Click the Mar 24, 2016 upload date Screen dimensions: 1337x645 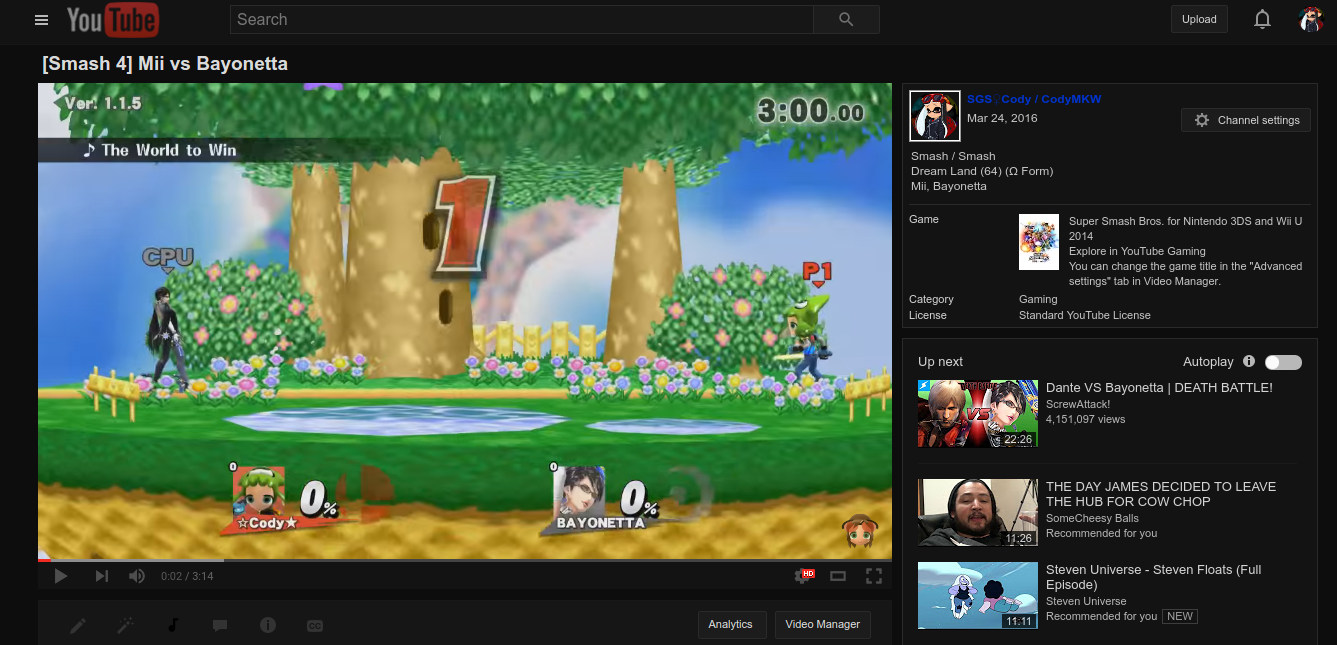(x=1002, y=118)
